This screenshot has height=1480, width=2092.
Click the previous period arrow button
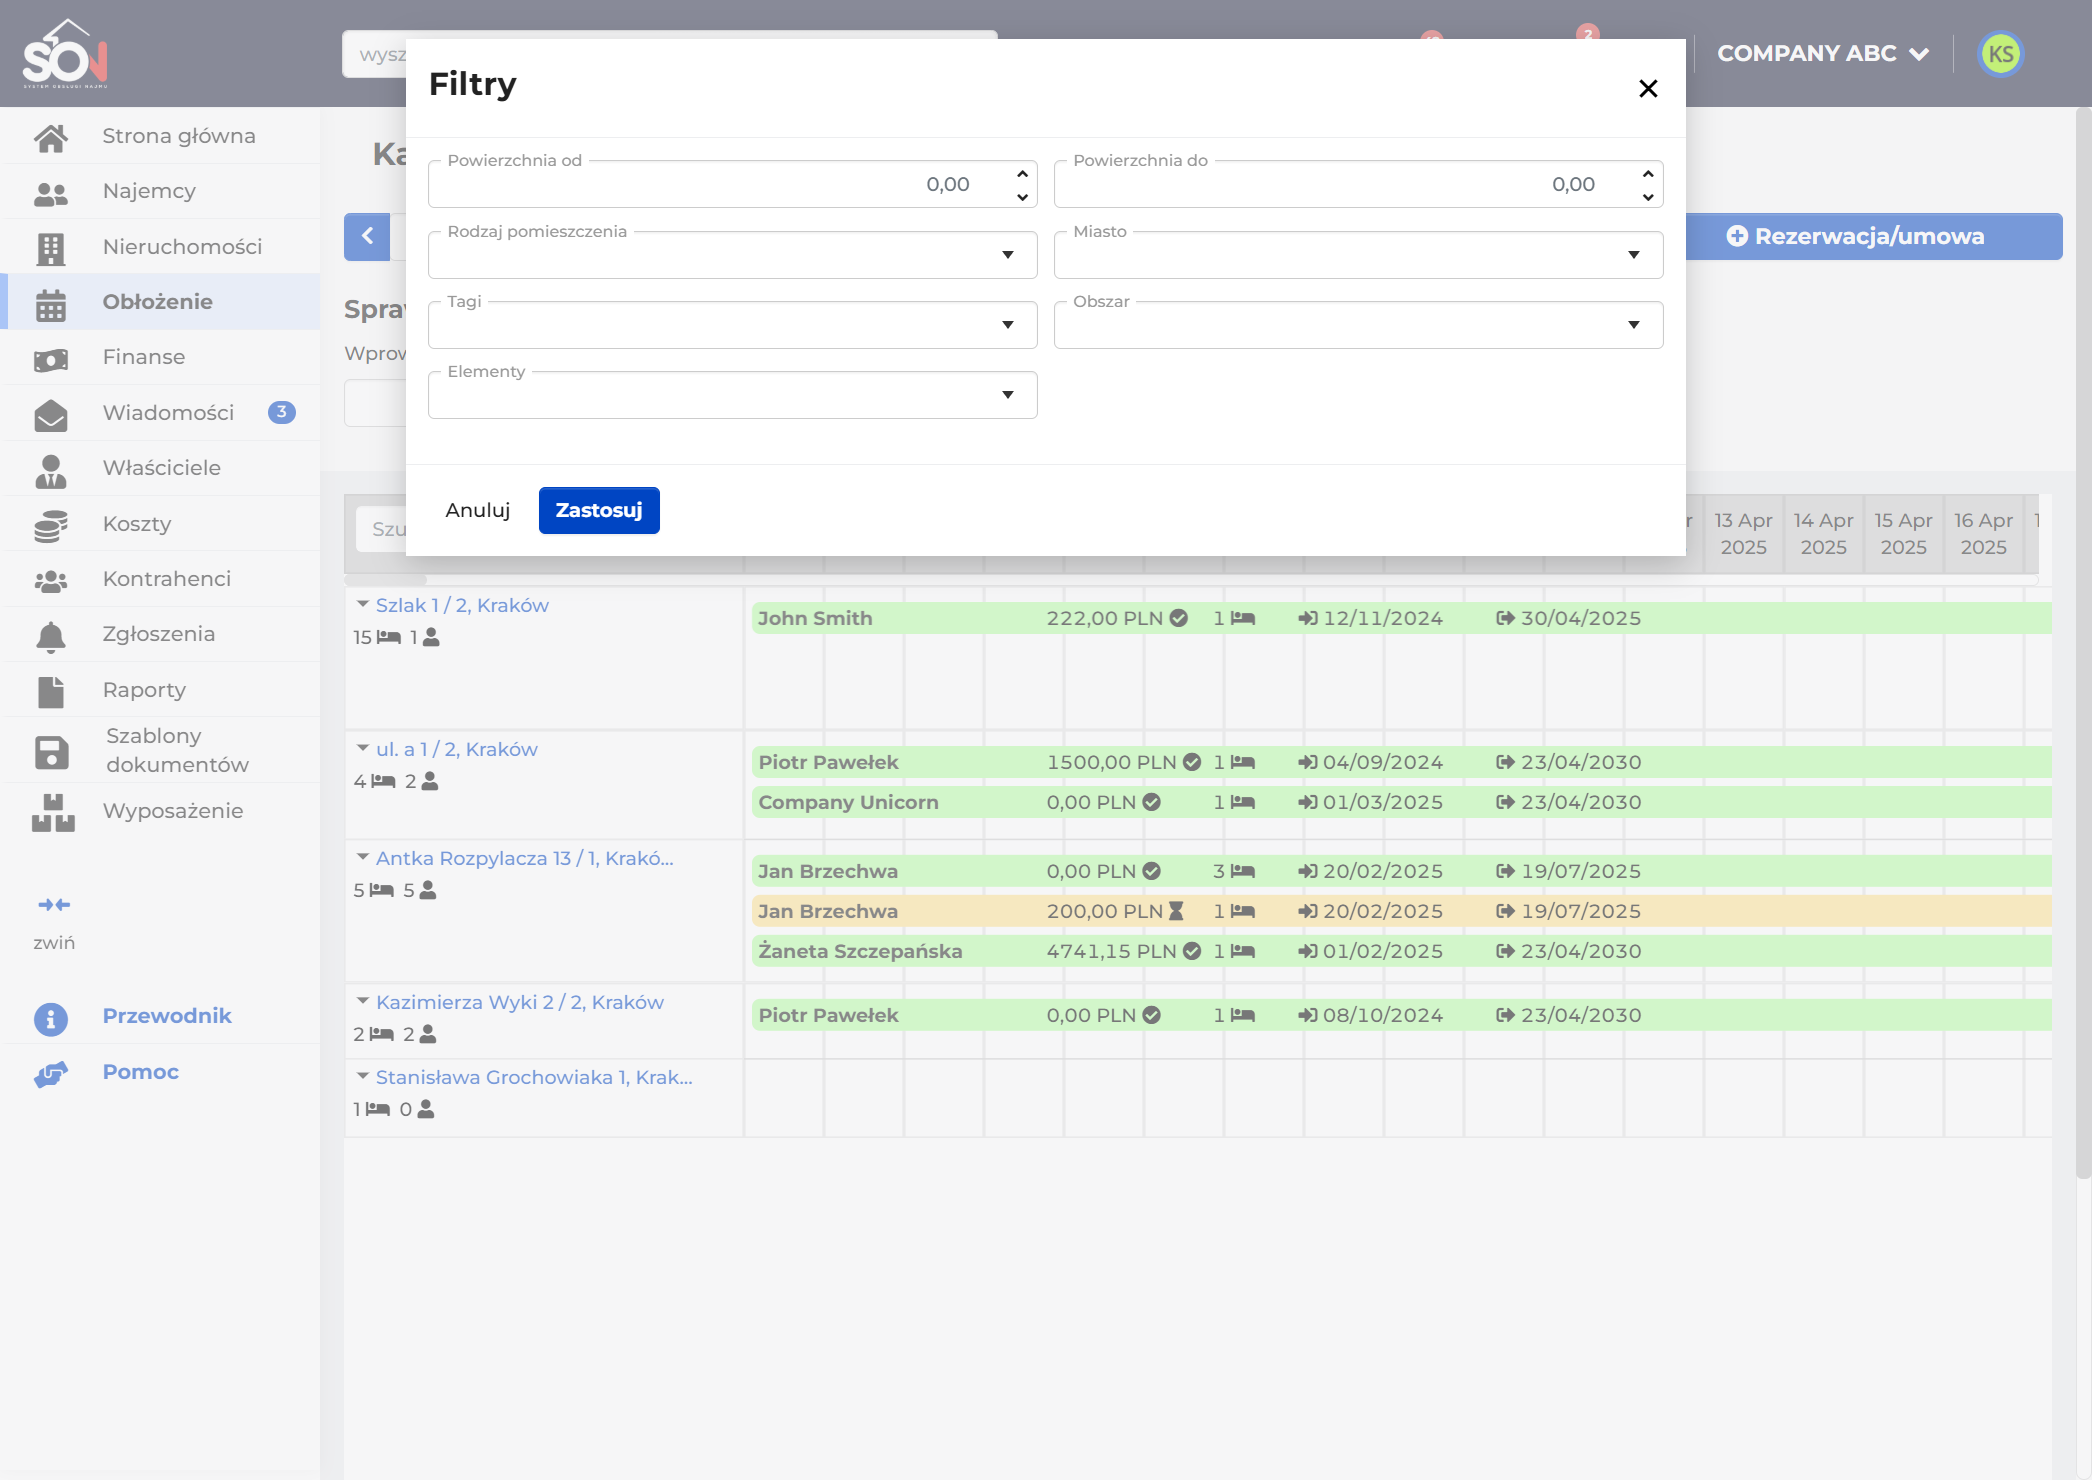[367, 237]
